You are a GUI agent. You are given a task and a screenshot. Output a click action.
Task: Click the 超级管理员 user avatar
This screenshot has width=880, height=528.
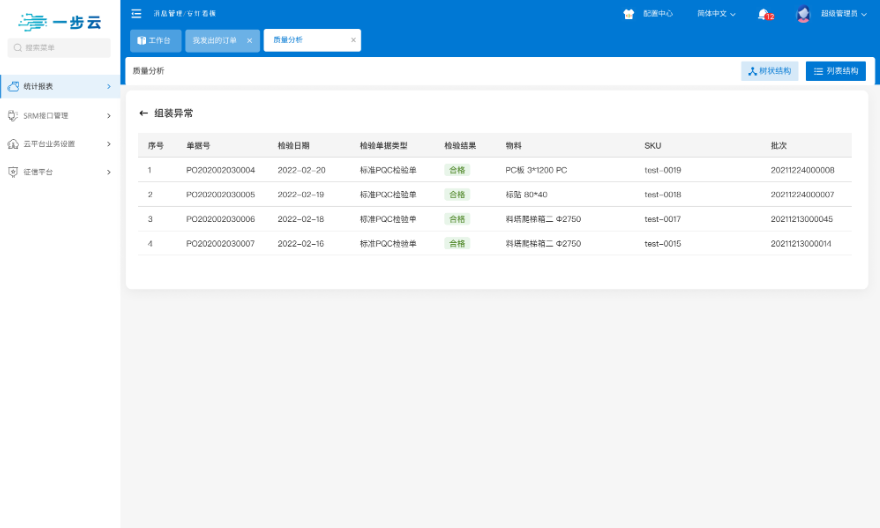click(803, 14)
